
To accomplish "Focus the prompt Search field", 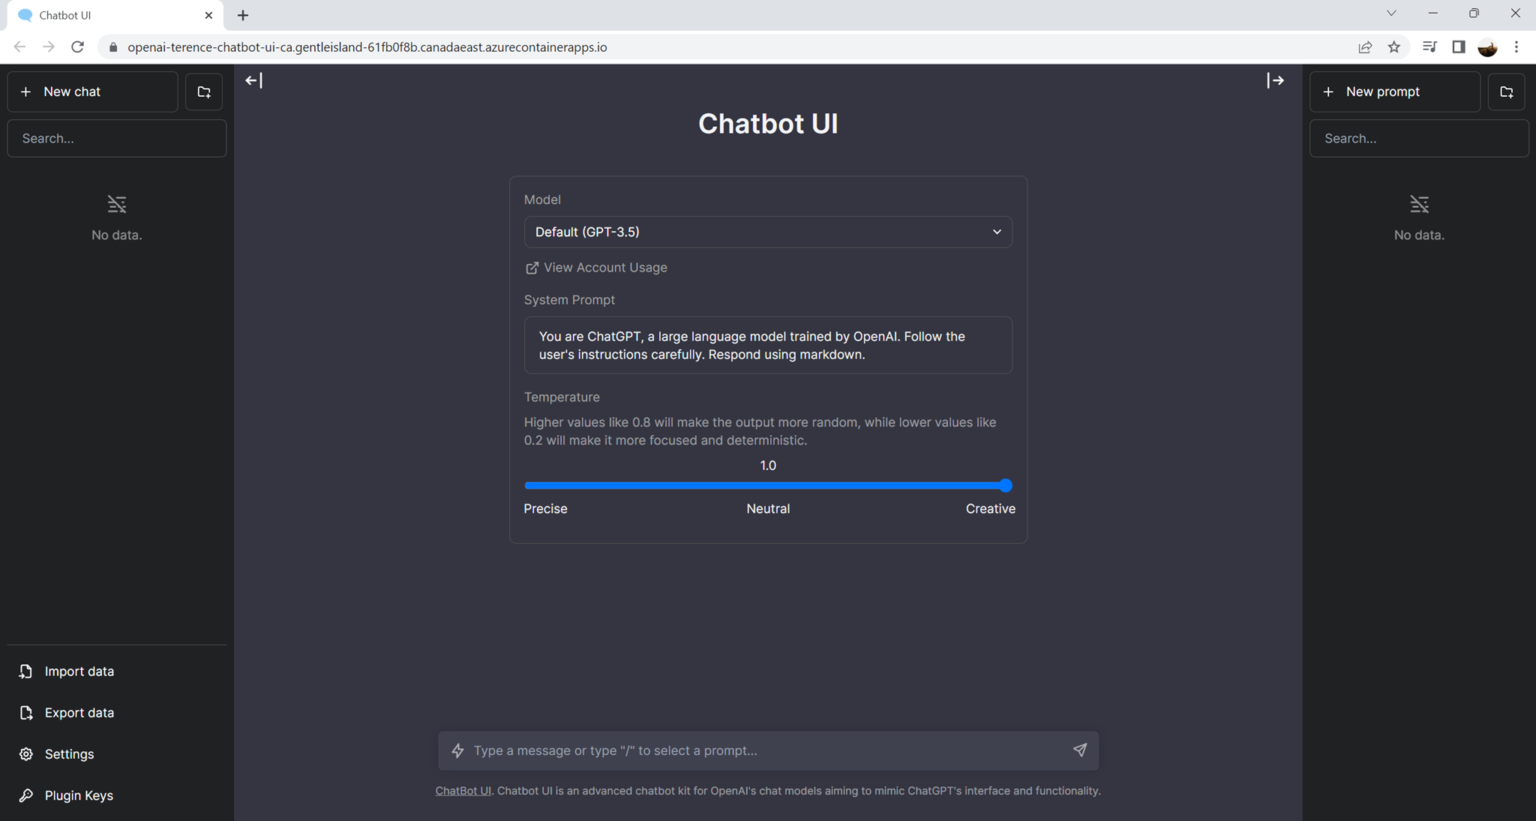I will coord(1419,138).
